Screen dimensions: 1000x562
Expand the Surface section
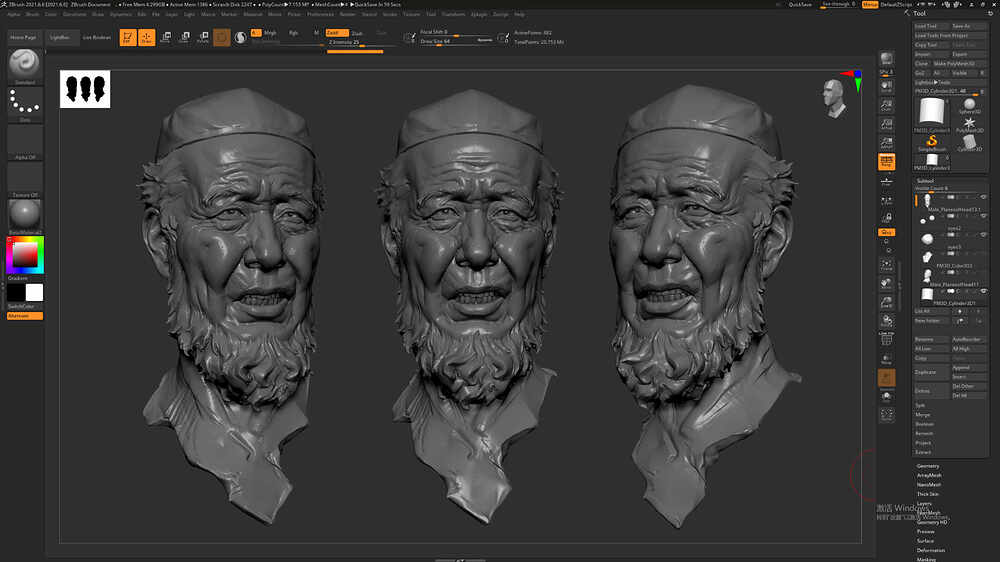point(925,541)
